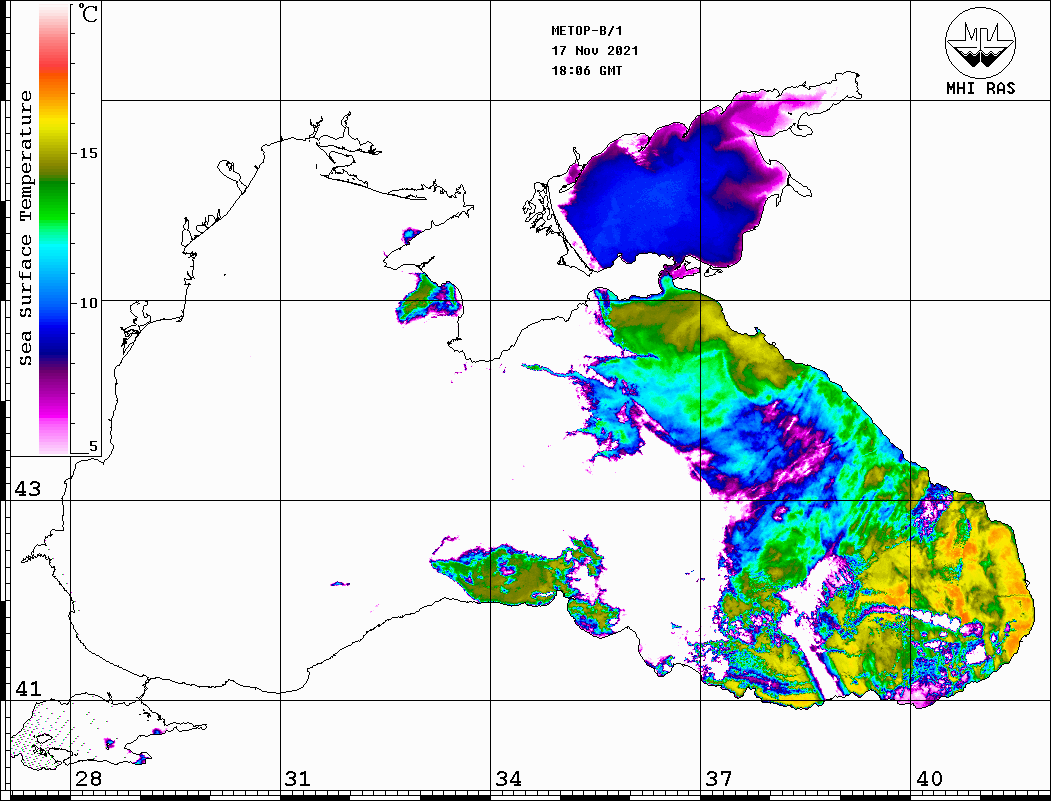This screenshot has width=1051, height=801.
Task: Click the '5' tick on color scale
Action: point(93,446)
